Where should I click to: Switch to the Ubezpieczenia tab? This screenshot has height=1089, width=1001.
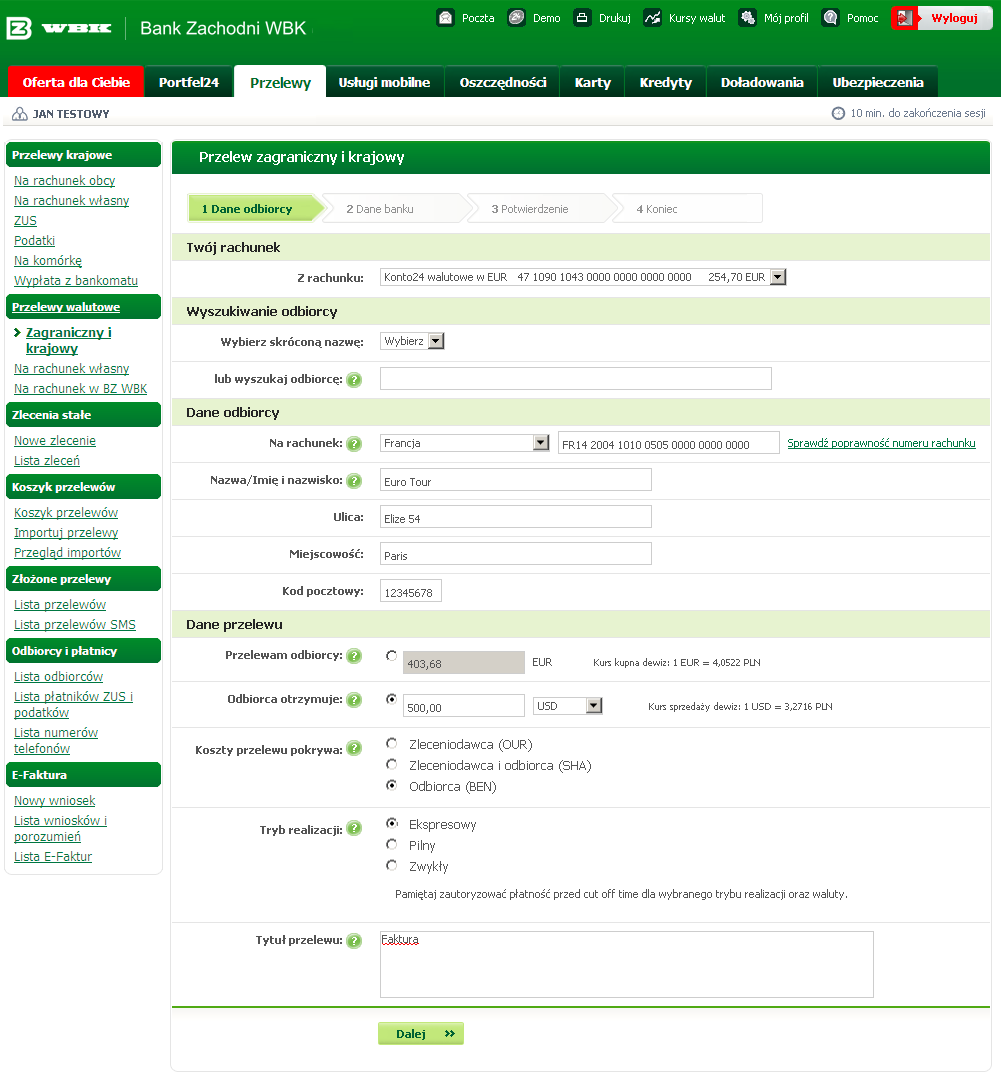878,82
